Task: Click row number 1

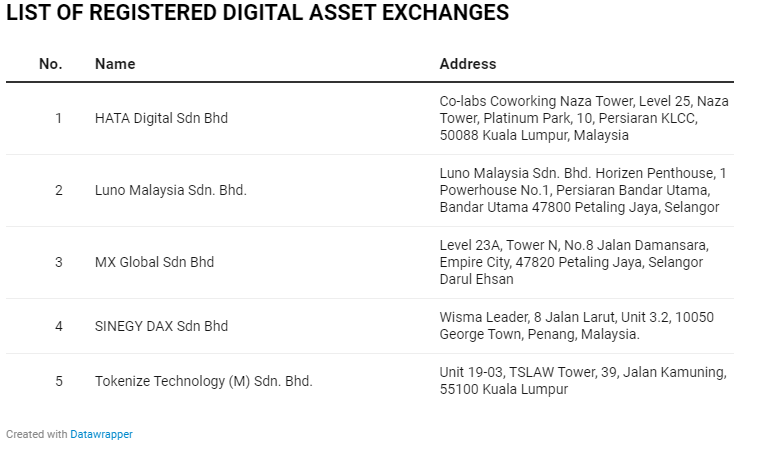Action: tap(58, 118)
